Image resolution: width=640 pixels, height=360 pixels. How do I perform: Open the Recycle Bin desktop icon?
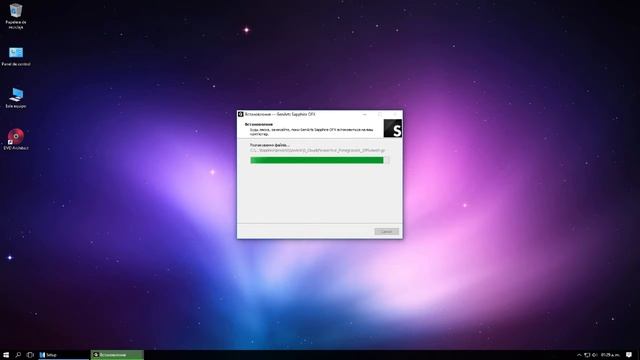(x=16, y=16)
